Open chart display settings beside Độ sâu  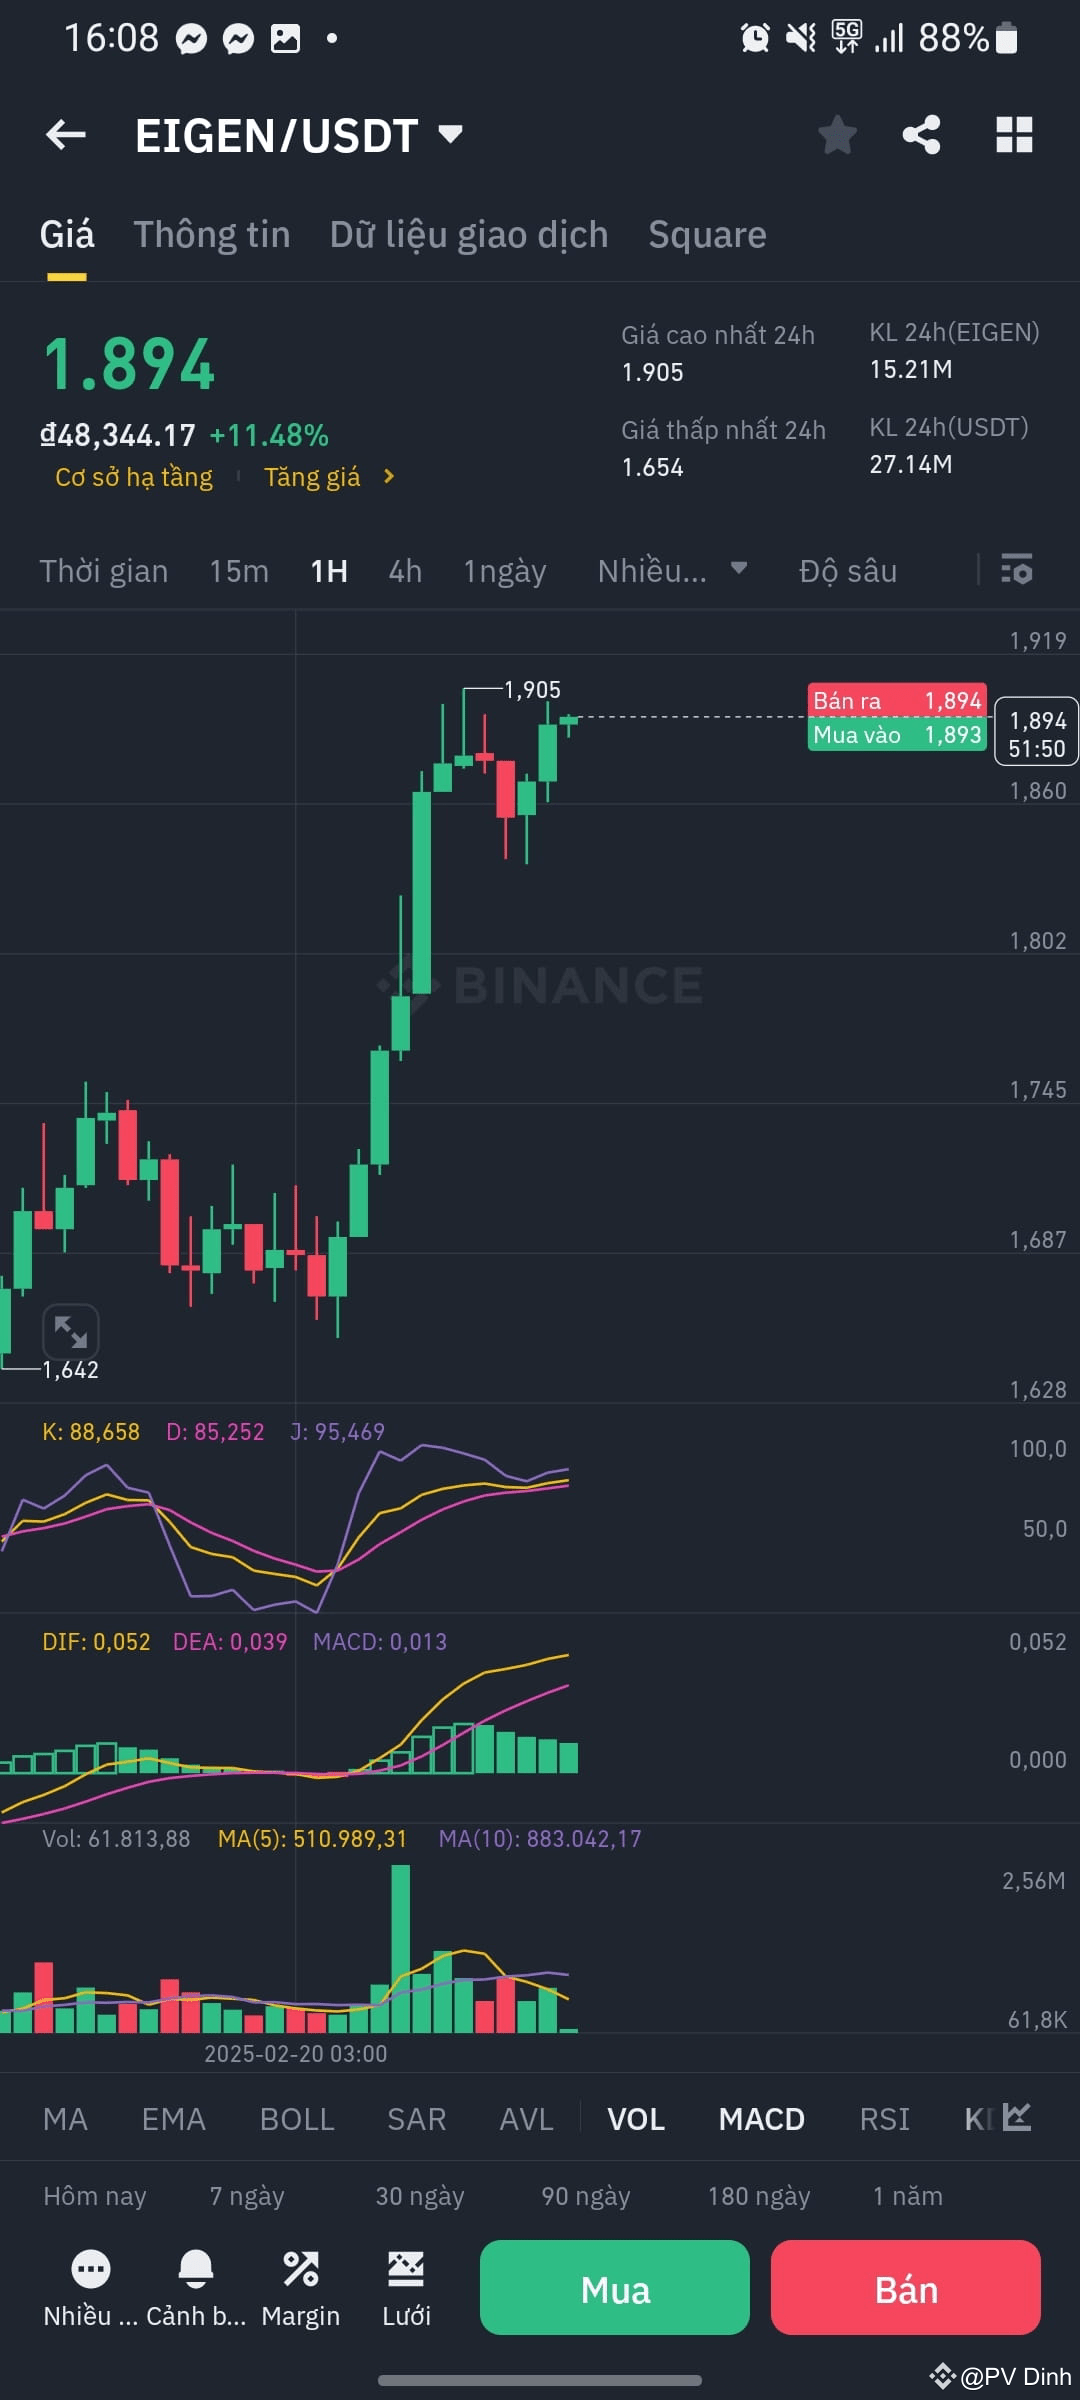click(1016, 571)
